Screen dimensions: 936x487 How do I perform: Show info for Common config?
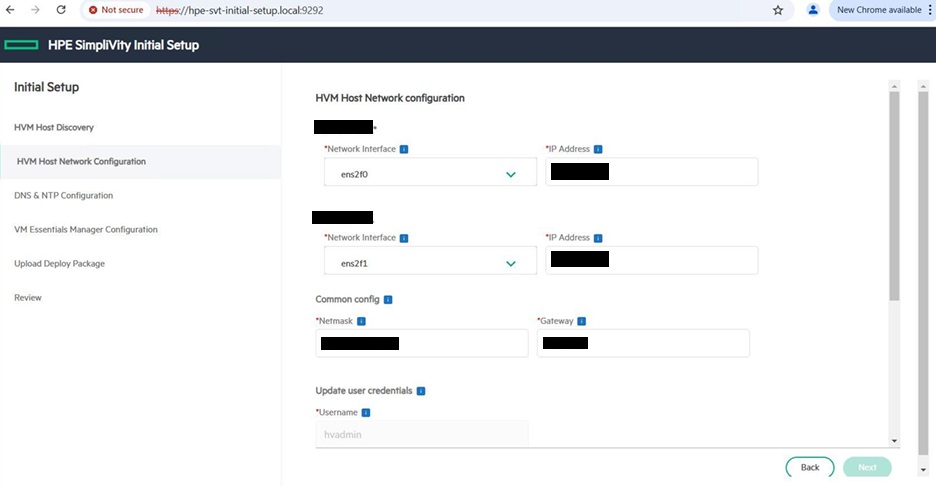[388, 300]
